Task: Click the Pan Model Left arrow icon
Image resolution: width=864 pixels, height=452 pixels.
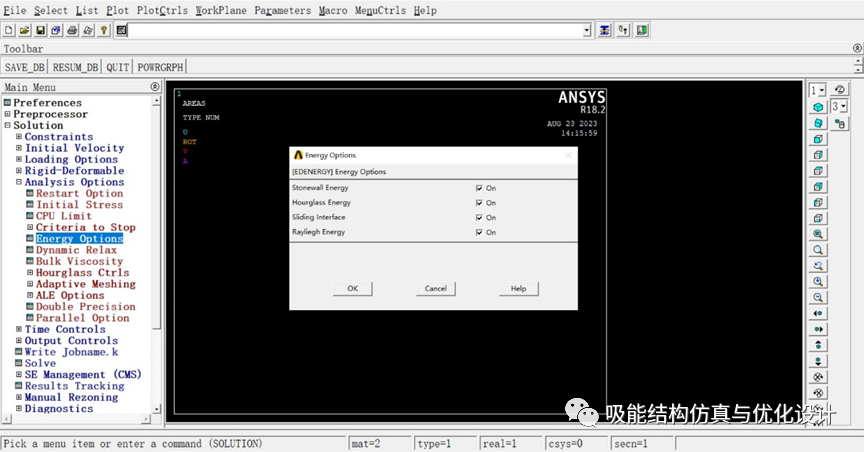Action: coord(818,314)
